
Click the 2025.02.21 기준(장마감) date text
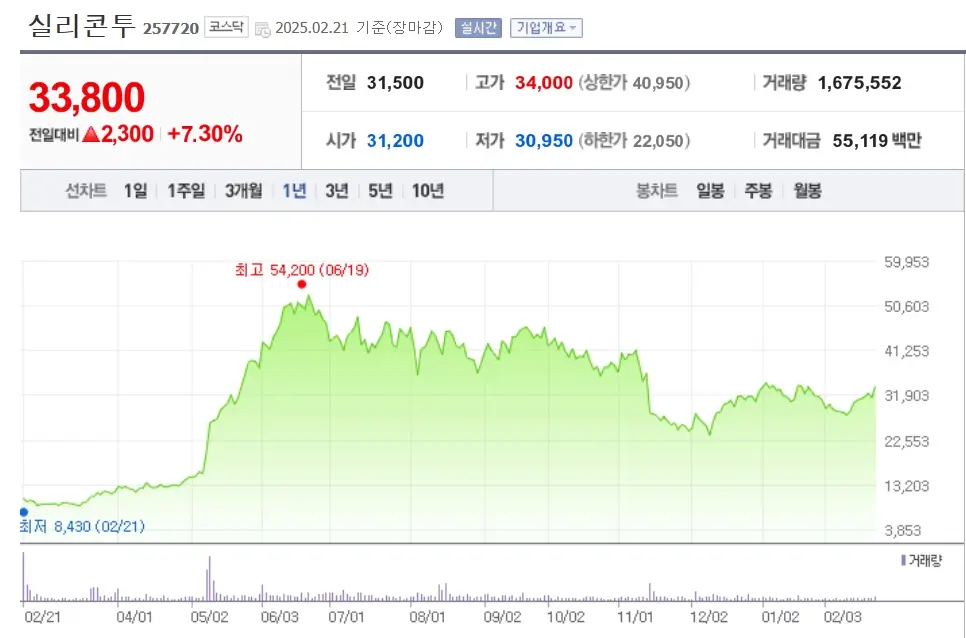(x=359, y=28)
